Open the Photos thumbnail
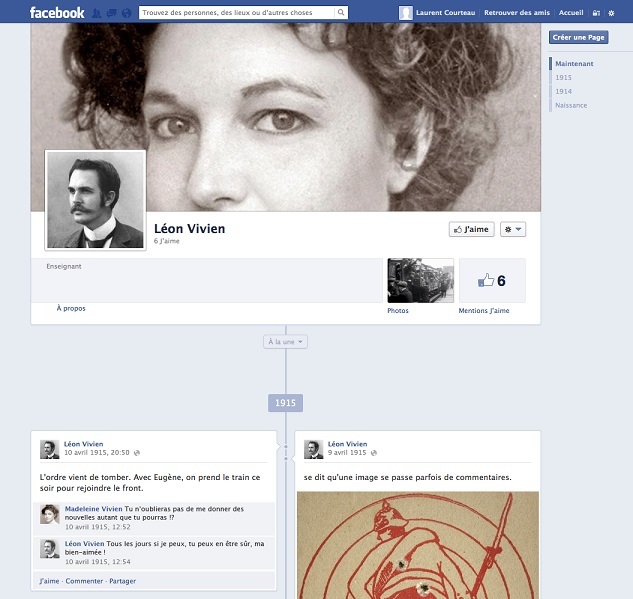Screen dimensions: 633x599 pyautogui.click(x=420, y=281)
